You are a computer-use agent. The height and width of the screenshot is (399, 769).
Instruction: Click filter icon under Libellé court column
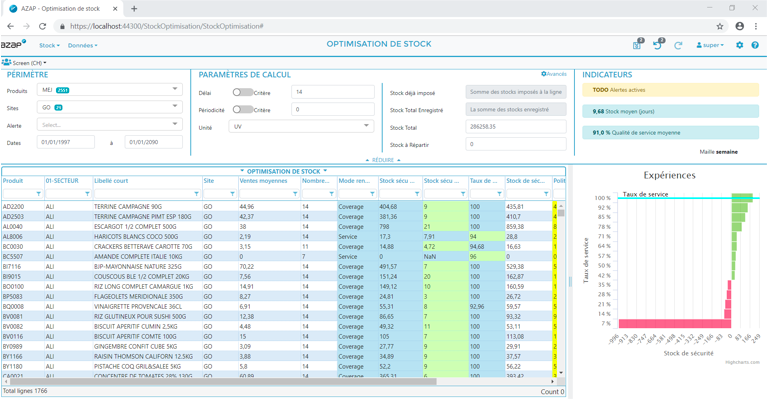[196, 194]
